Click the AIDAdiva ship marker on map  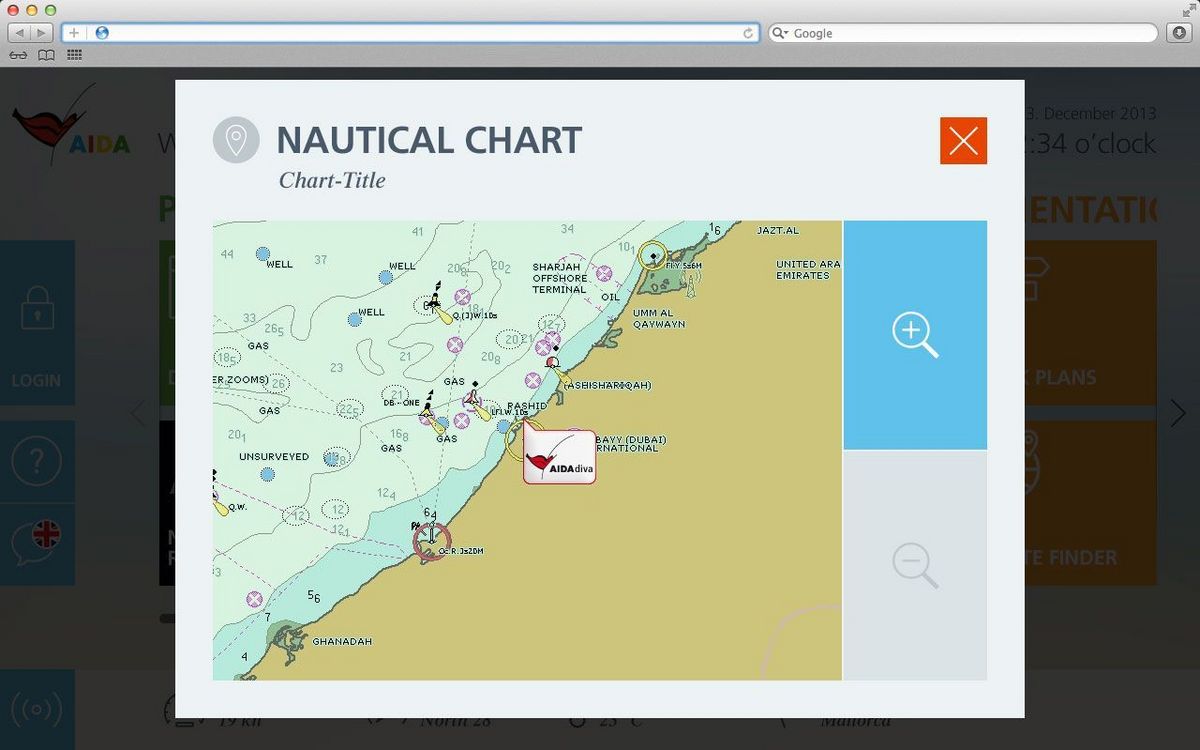pos(559,457)
